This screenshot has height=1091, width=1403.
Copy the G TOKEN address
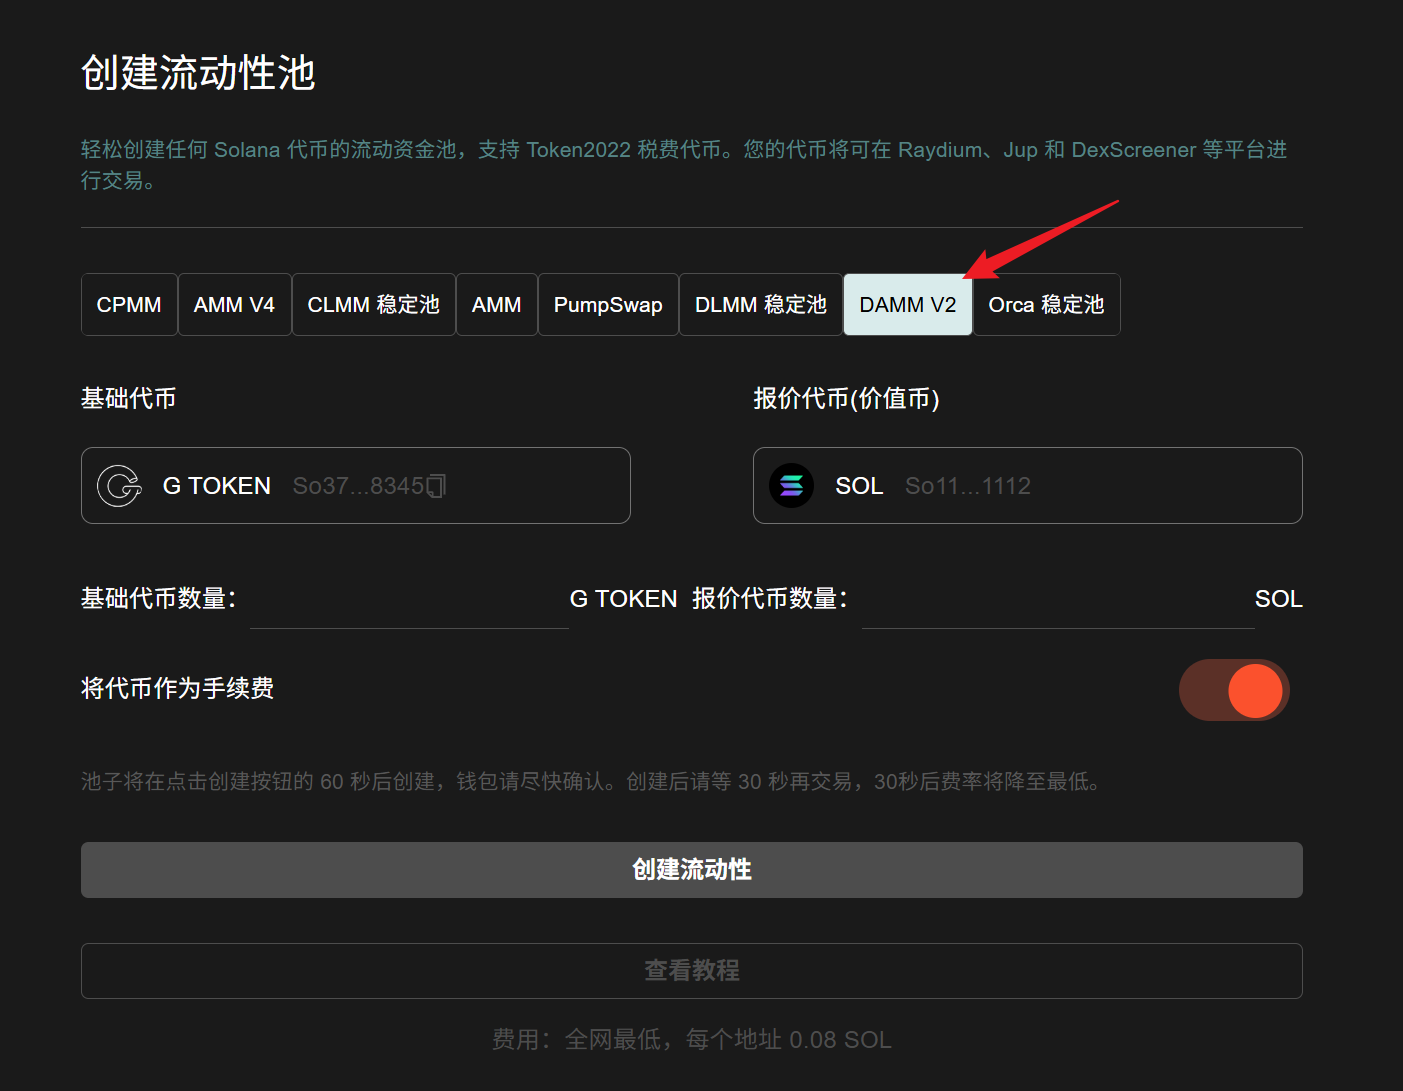pos(436,486)
